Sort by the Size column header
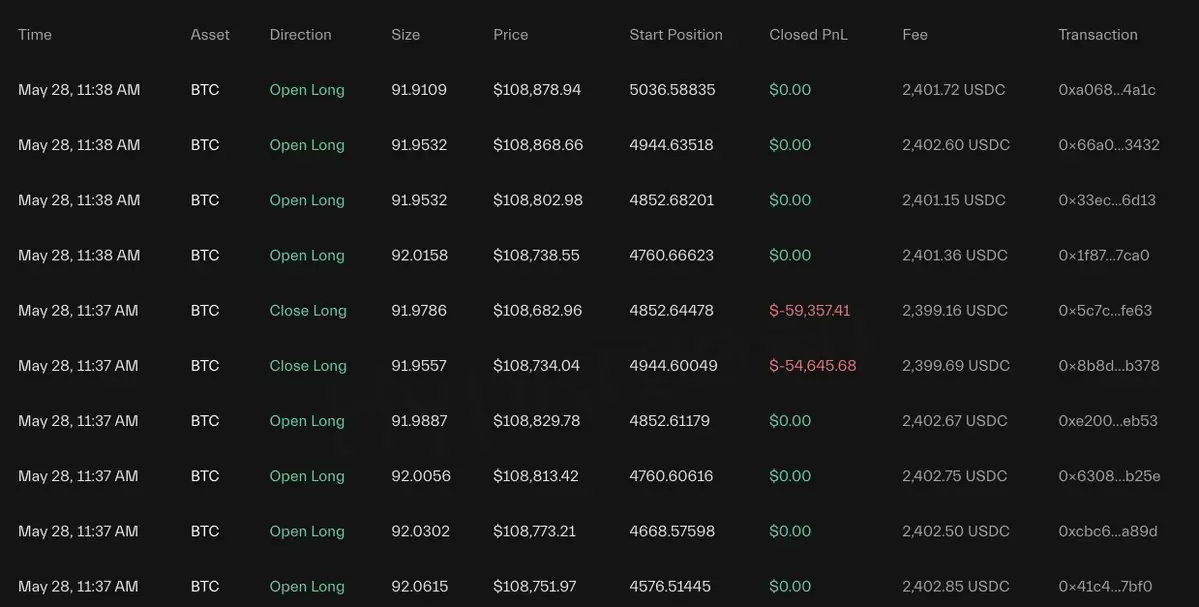The height and width of the screenshot is (607, 1199). coord(405,34)
